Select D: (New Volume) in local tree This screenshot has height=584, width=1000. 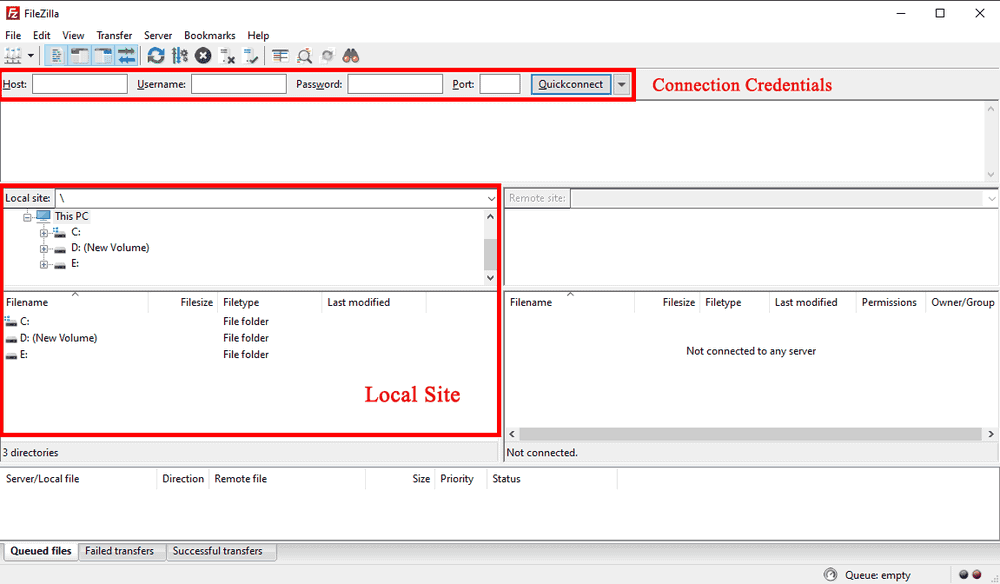(110, 247)
